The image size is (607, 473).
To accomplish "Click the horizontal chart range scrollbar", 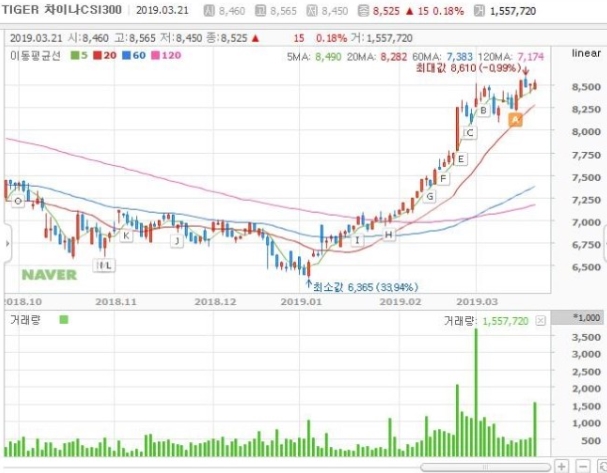I will pos(485,467).
